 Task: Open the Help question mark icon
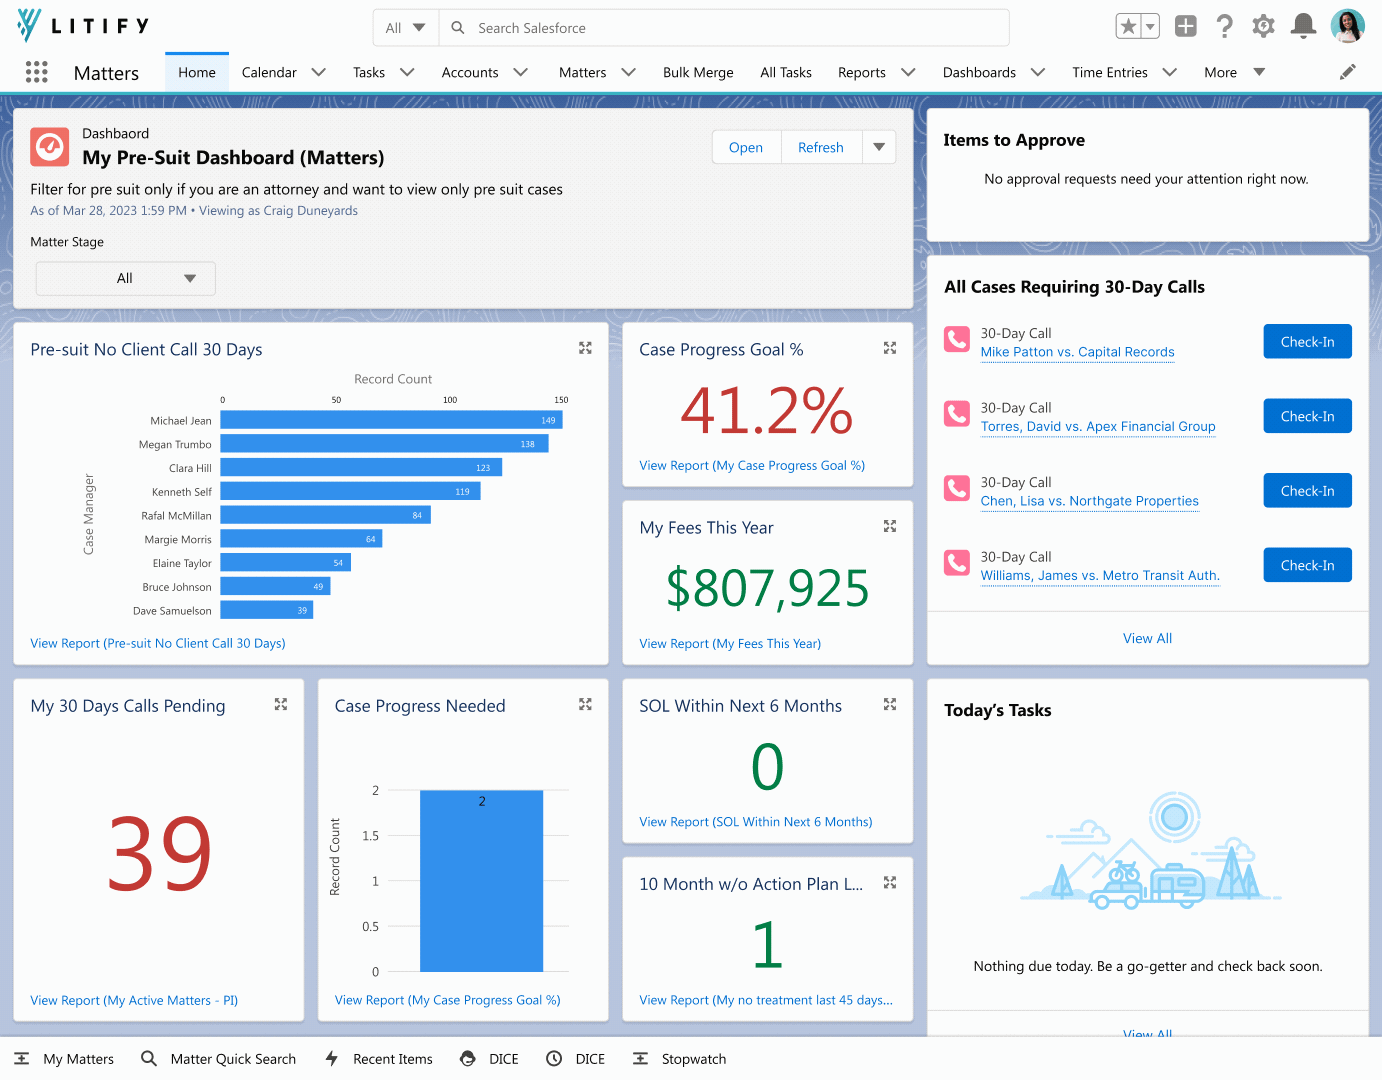click(1225, 27)
